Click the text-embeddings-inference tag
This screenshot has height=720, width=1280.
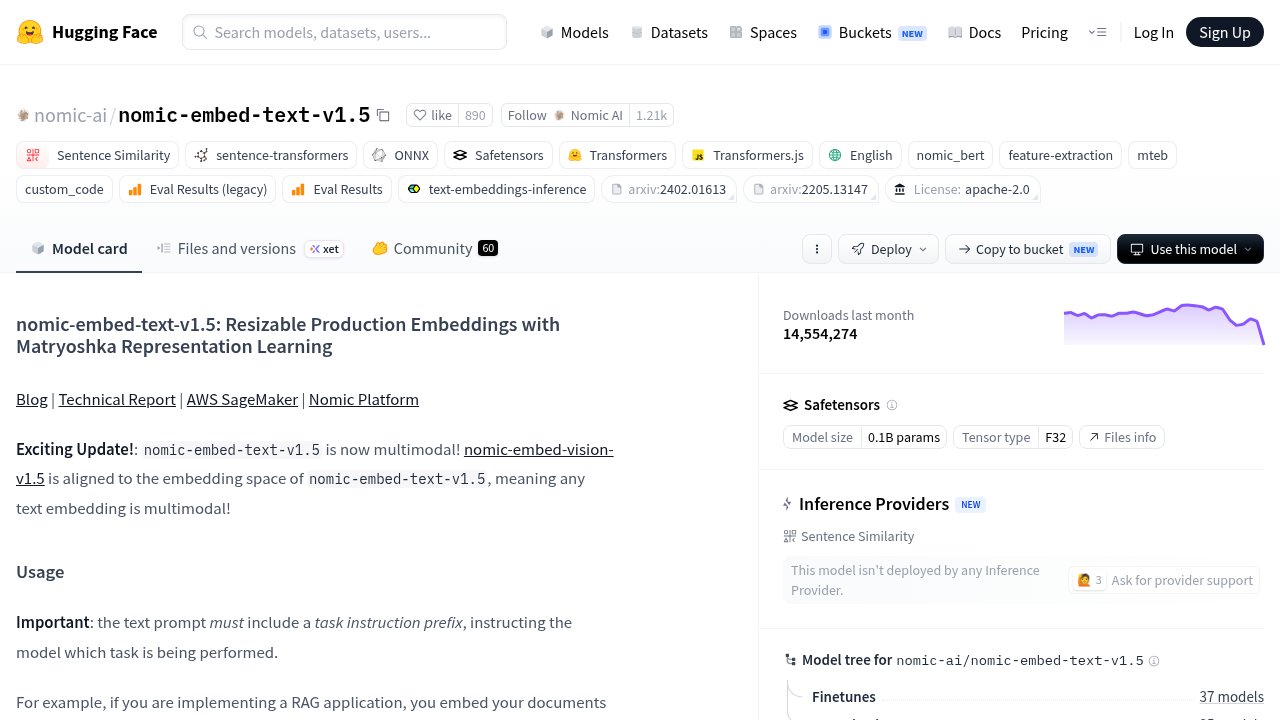[496, 189]
